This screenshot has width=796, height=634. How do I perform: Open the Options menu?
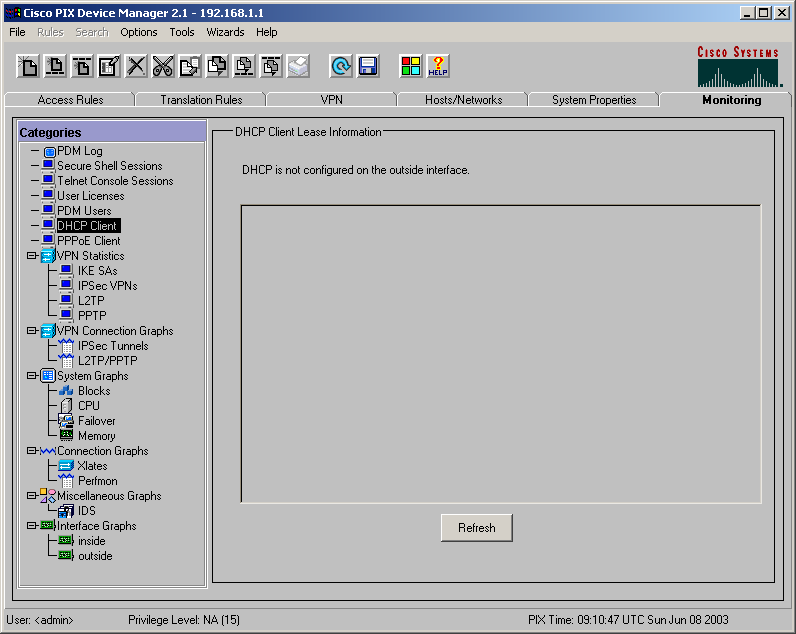139,32
